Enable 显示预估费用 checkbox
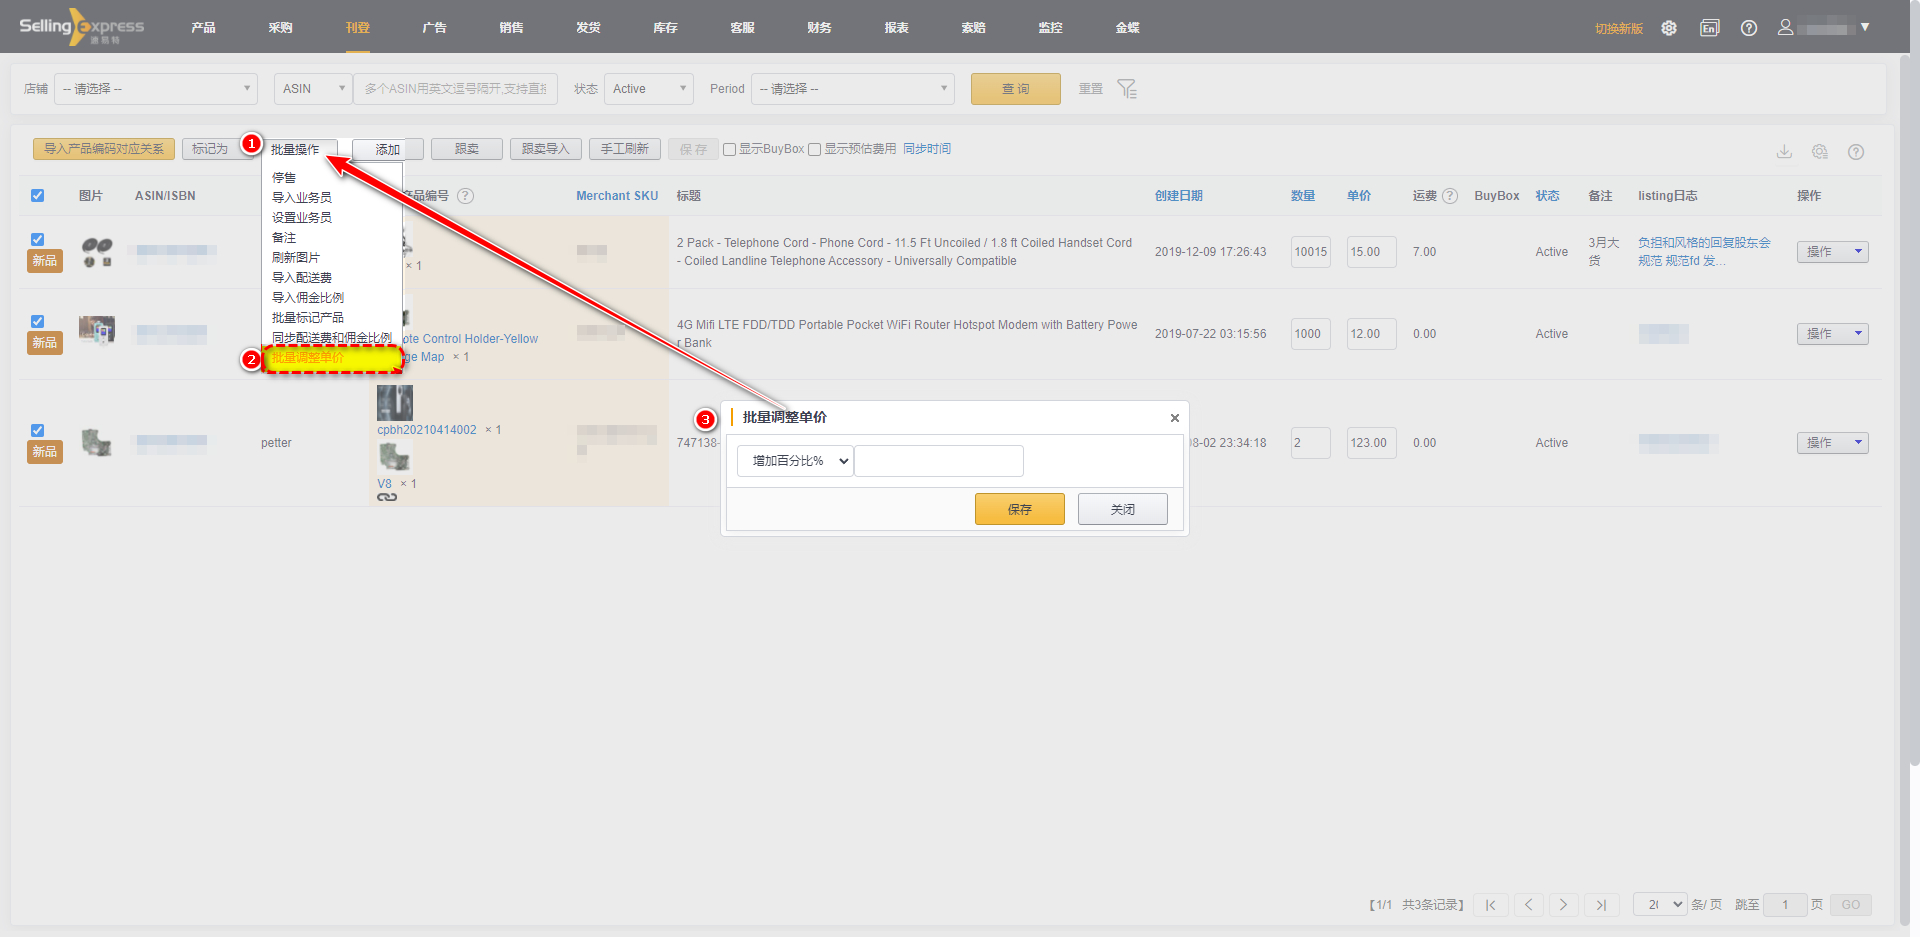 [x=815, y=150]
